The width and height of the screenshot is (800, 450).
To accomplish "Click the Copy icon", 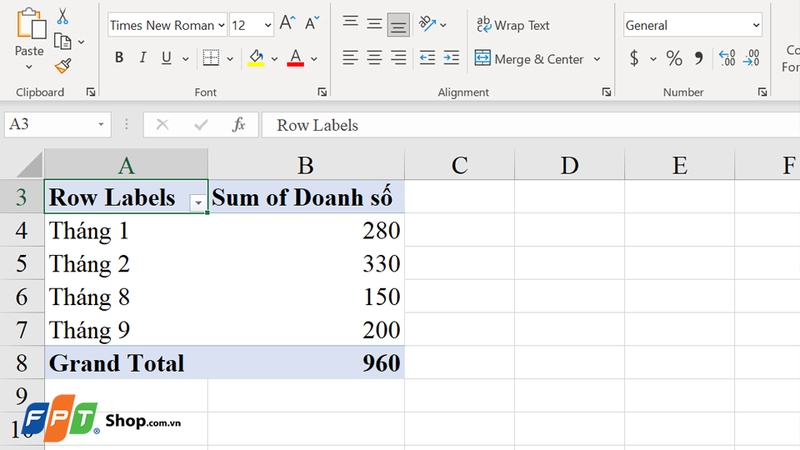I will [x=62, y=42].
